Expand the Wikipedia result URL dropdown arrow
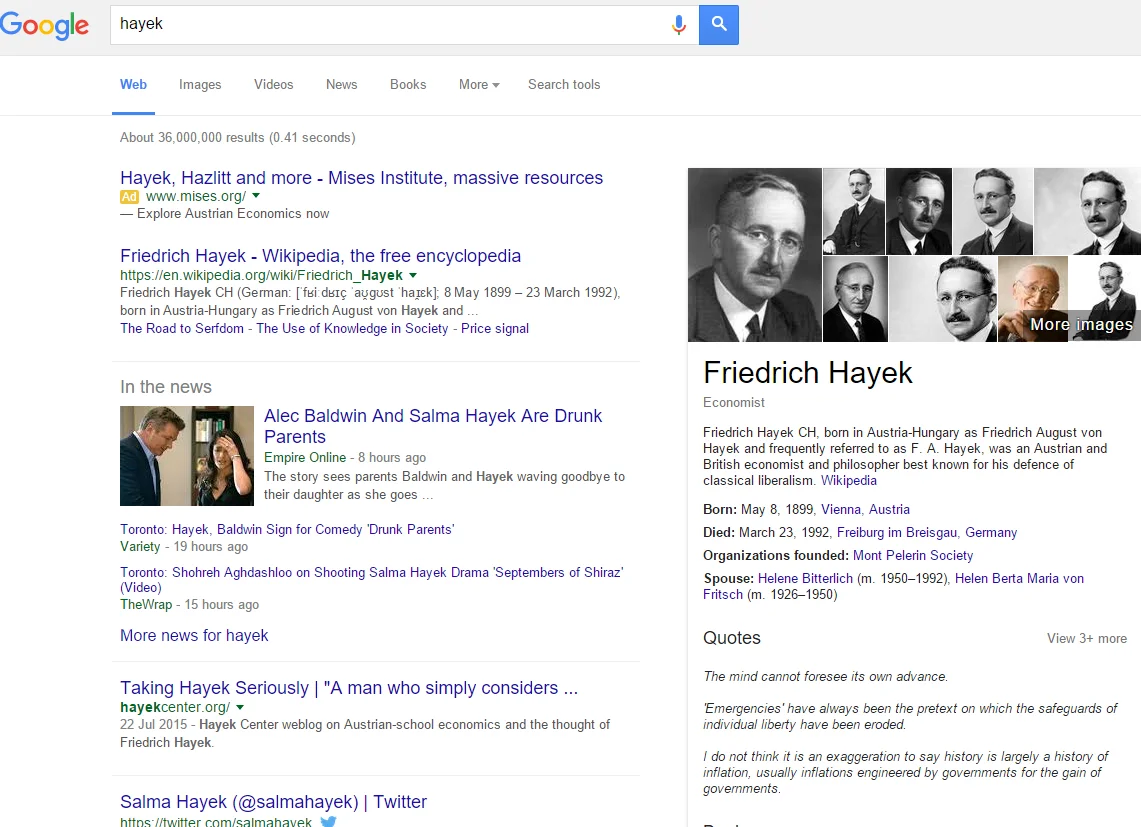Screen dimensions: 1141x827 click(413, 275)
